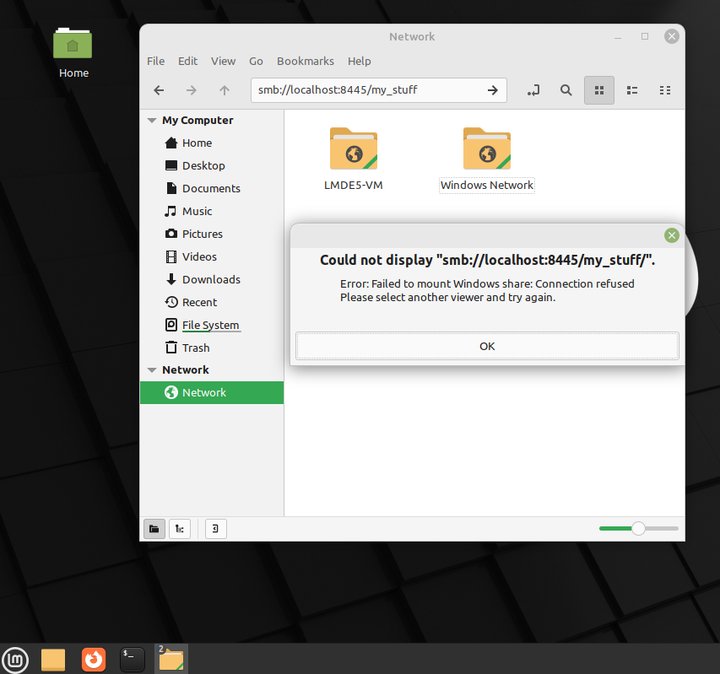Minimize the Network window

pos(618,37)
